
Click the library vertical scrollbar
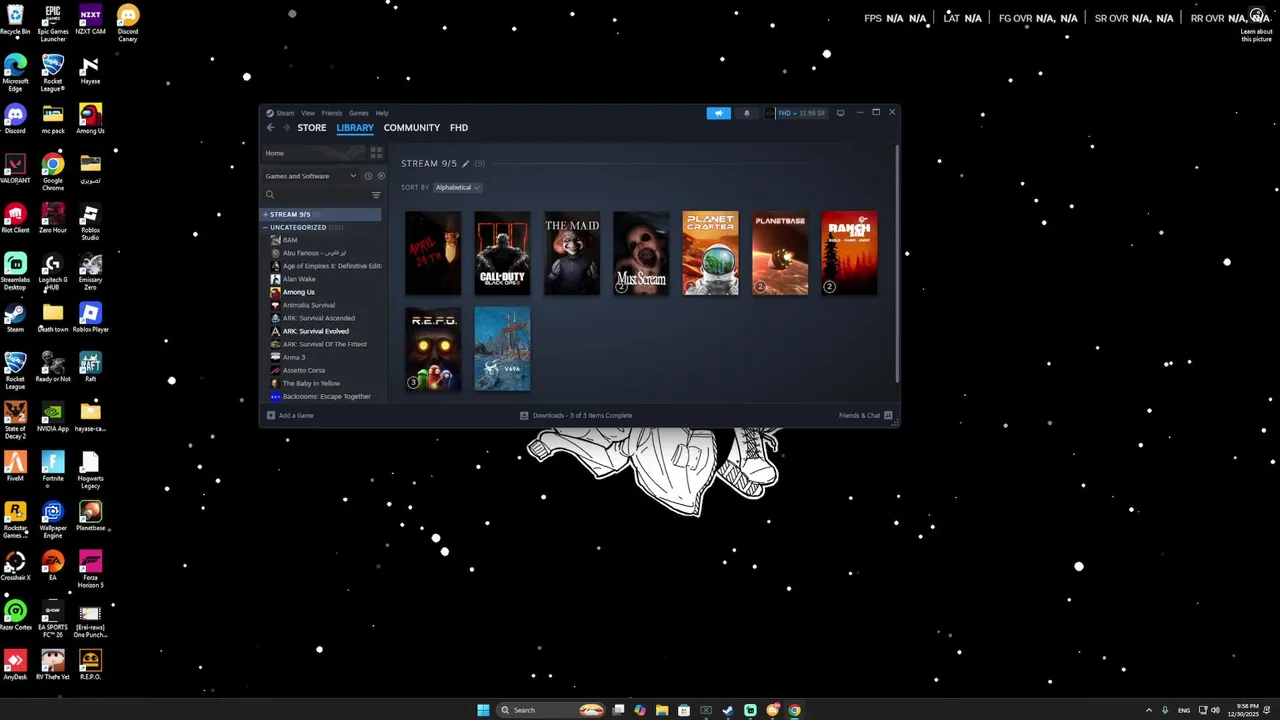897,265
